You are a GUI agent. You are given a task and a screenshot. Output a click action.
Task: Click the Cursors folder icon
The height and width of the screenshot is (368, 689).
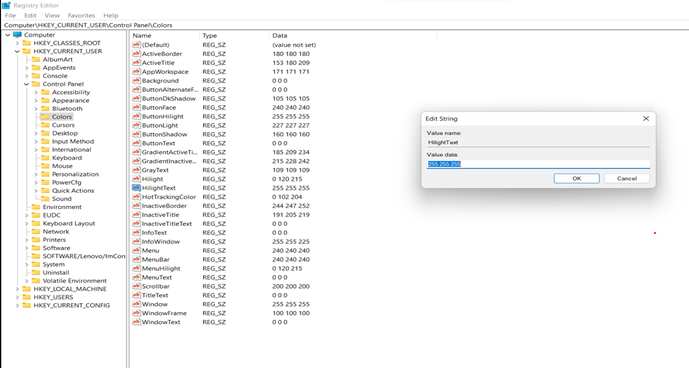[x=45, y=125]
